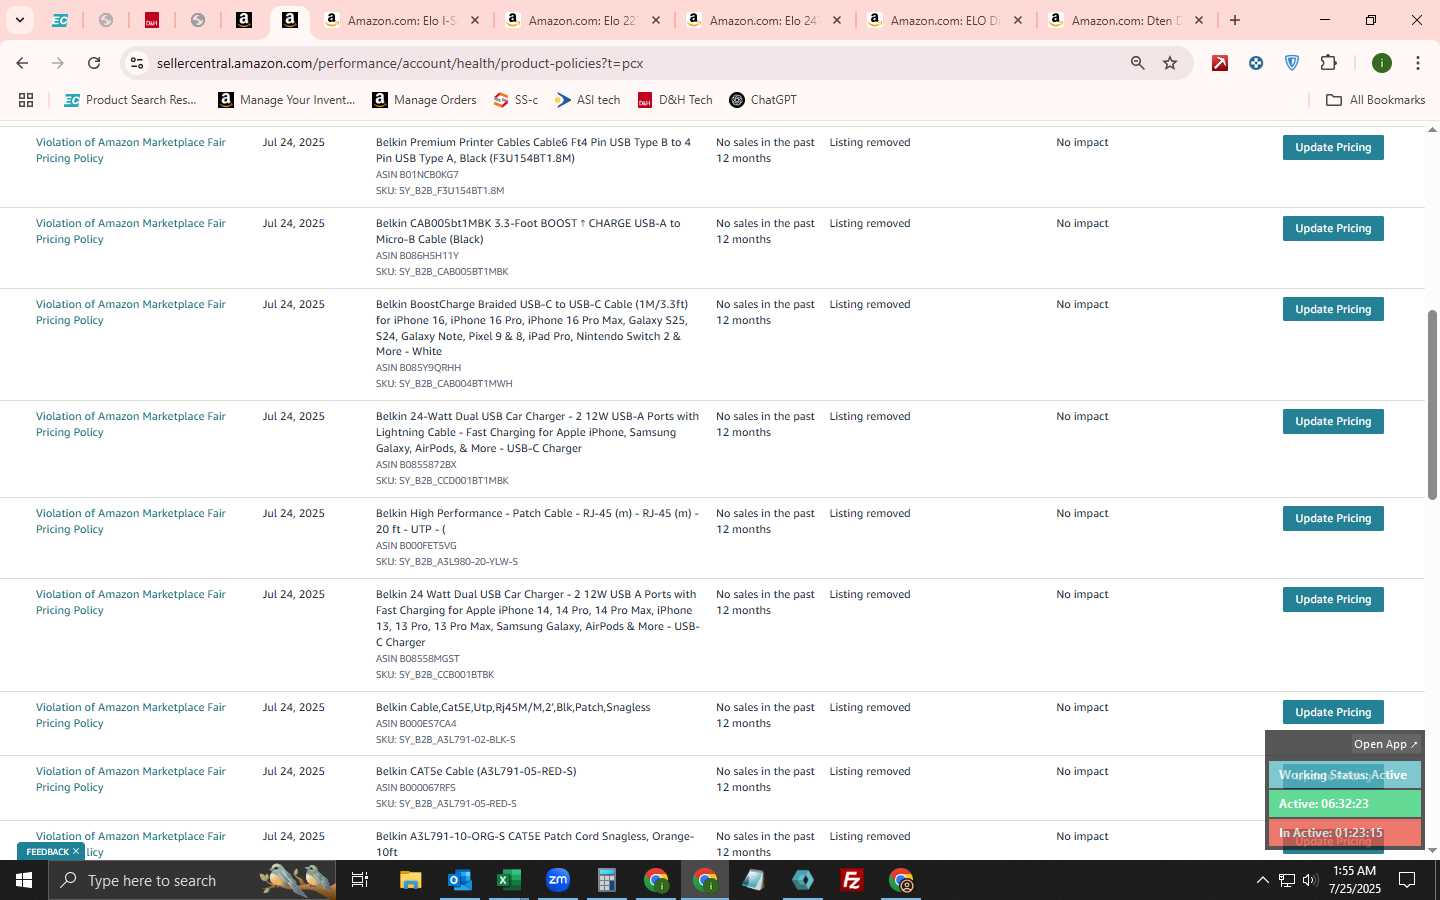Open Fair Pricing Policy violation link for Belkin BoostCharge
Image resolution: width=1440 pixels, height=900 pixels.
pos(131,312)
